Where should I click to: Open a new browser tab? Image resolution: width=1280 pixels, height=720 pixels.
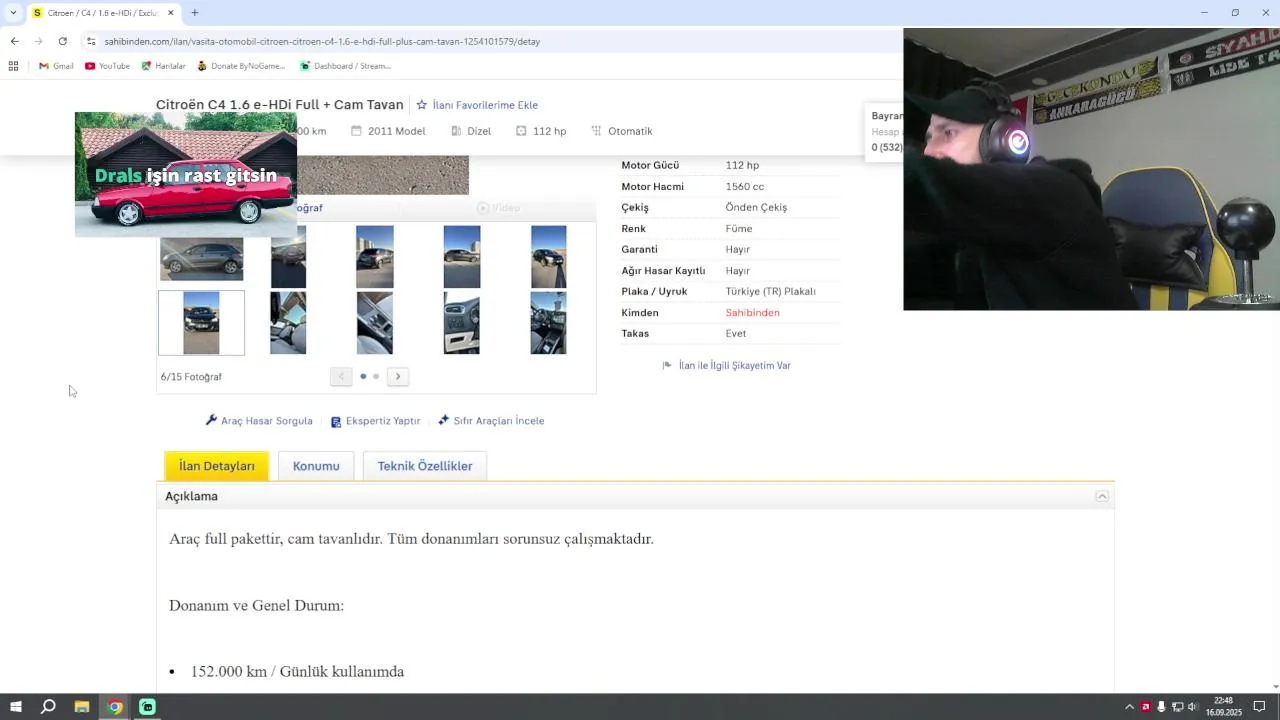click(195, 13)
